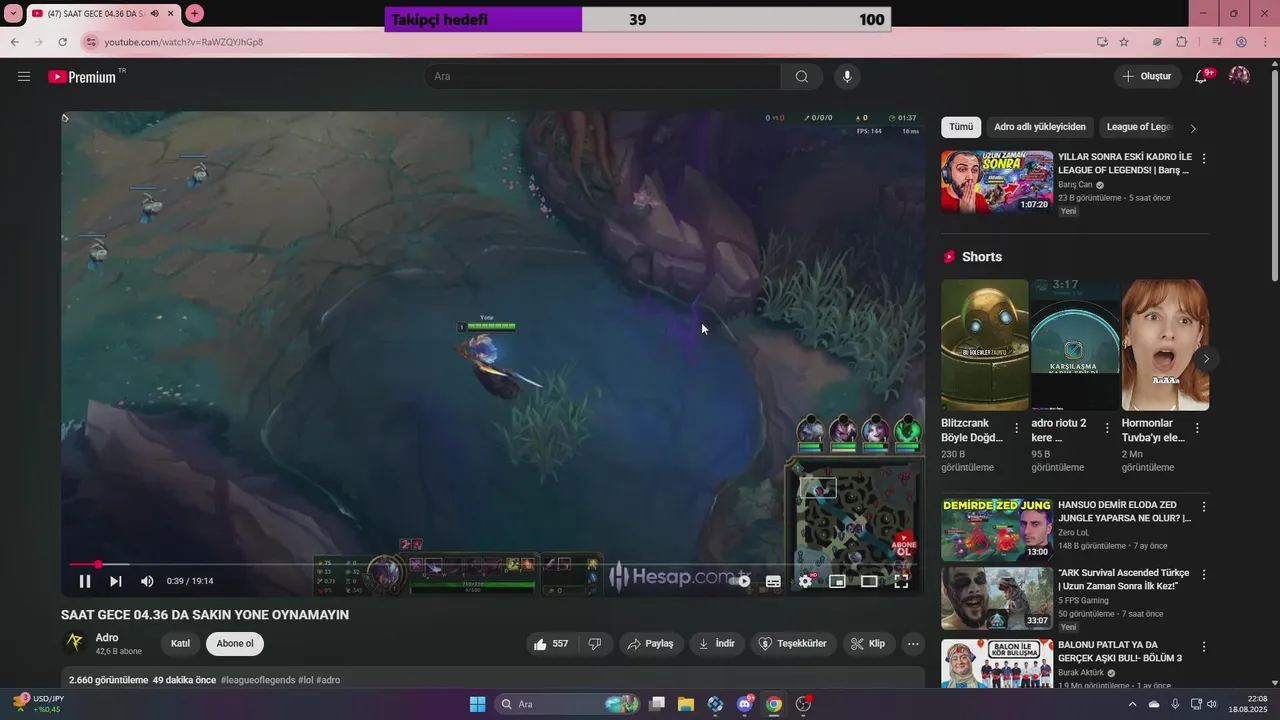Open the YouTube account avatar menu

[x=1239, y=76]
